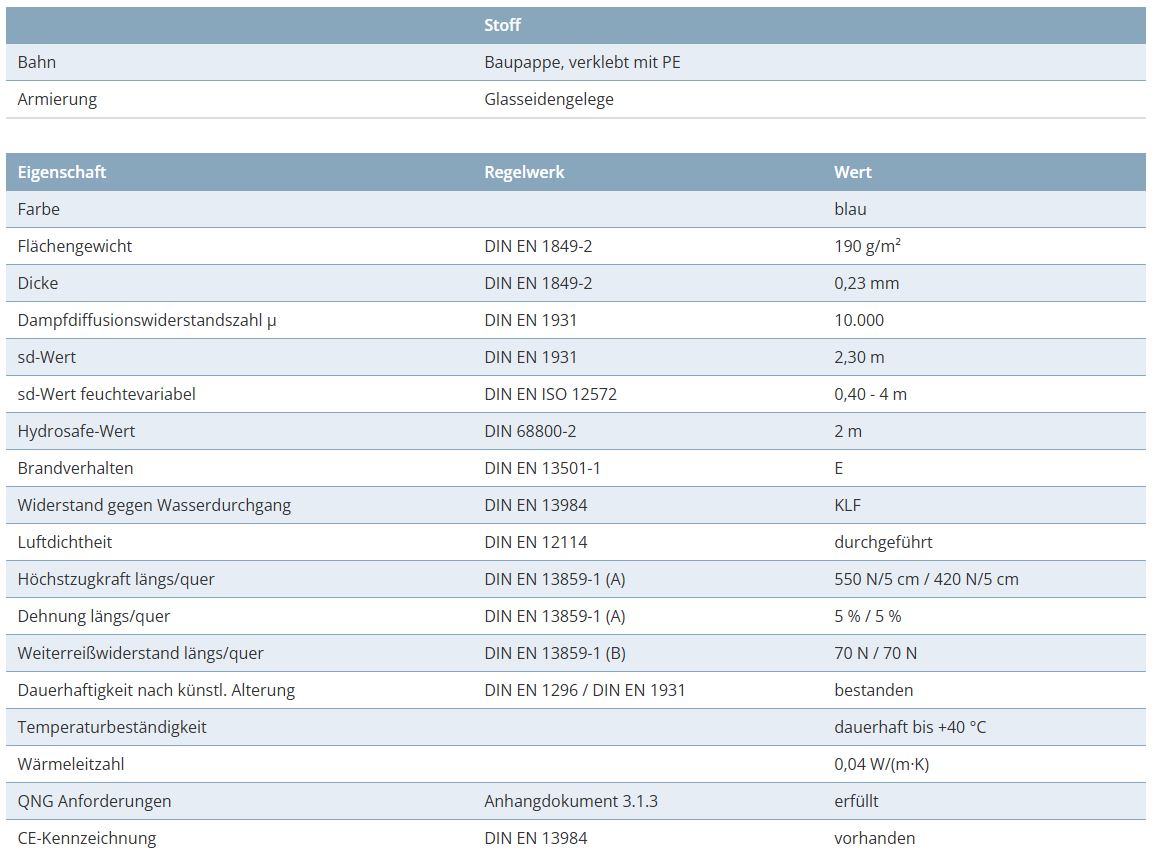Select the 'Hydrosafe-Wert' row label
This screenshot has height=858, width=1154.
coord(77,431)
